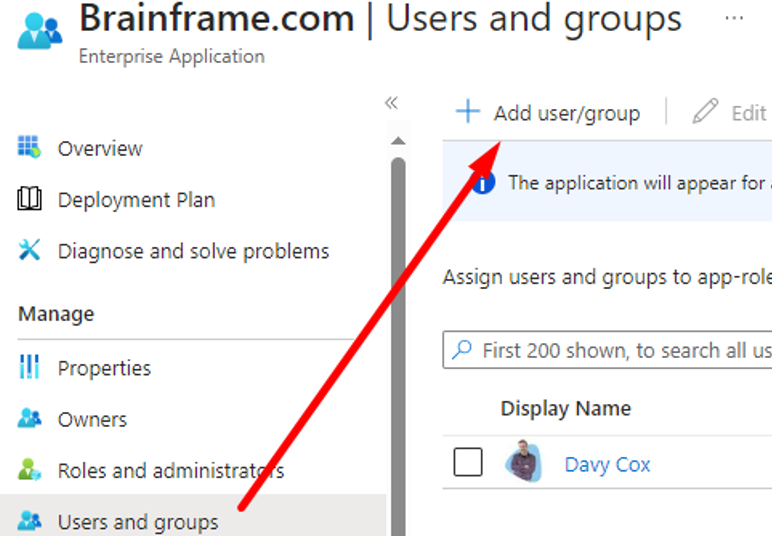Click the Users and groups sidebar icon
772x536 pixels.
(29, 521)
